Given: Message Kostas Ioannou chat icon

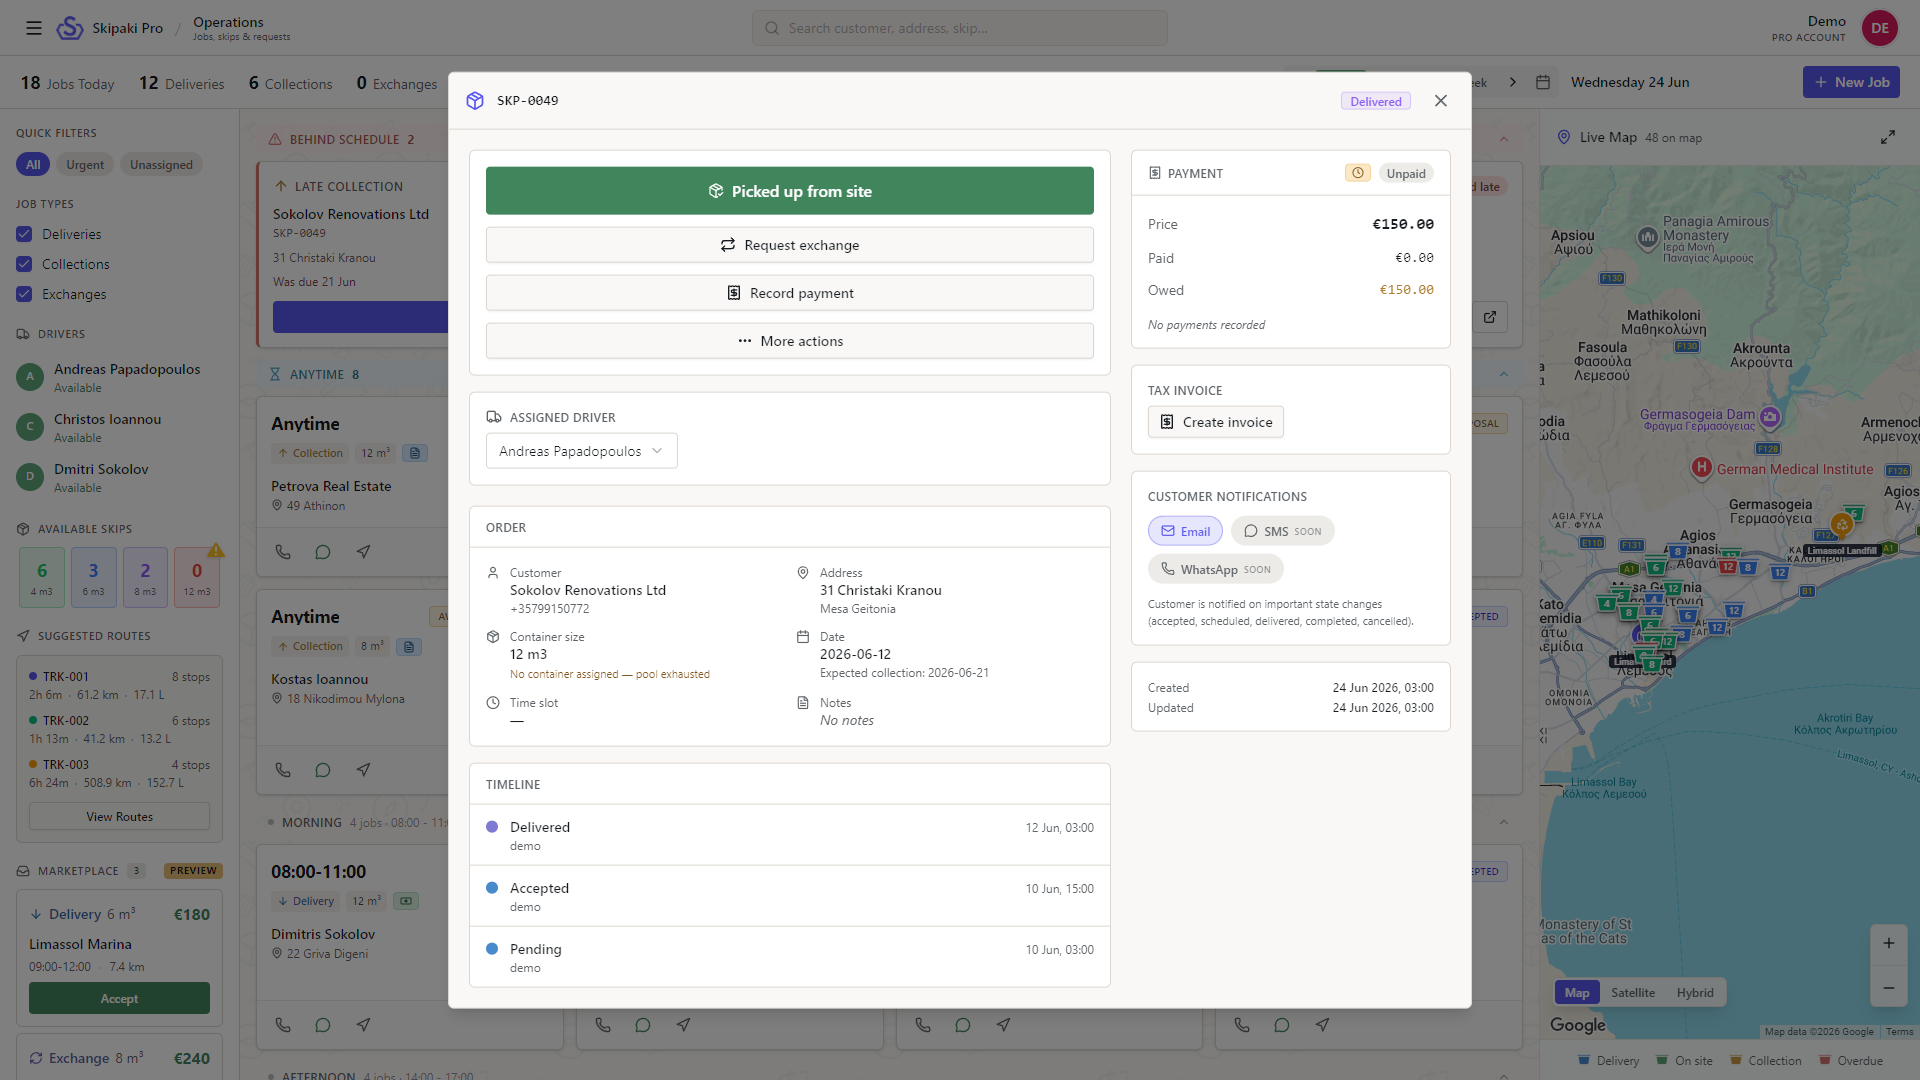Looking at the screenshot, I should click(x=322, y=770).
